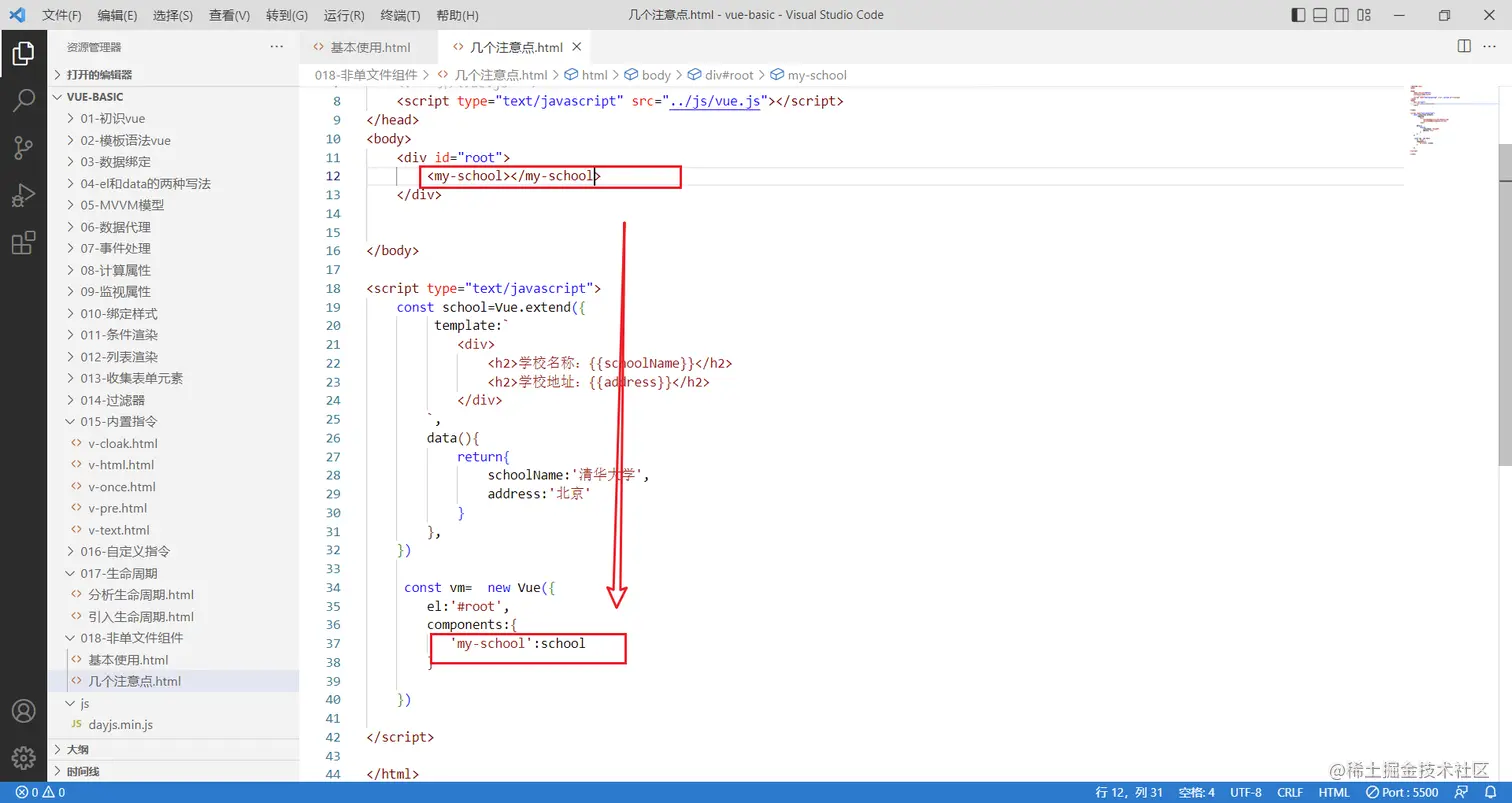The width and height of the screenshot is (1512, 803).
Task: Open the 编辑(E) menu
Action: click(117, 15)
